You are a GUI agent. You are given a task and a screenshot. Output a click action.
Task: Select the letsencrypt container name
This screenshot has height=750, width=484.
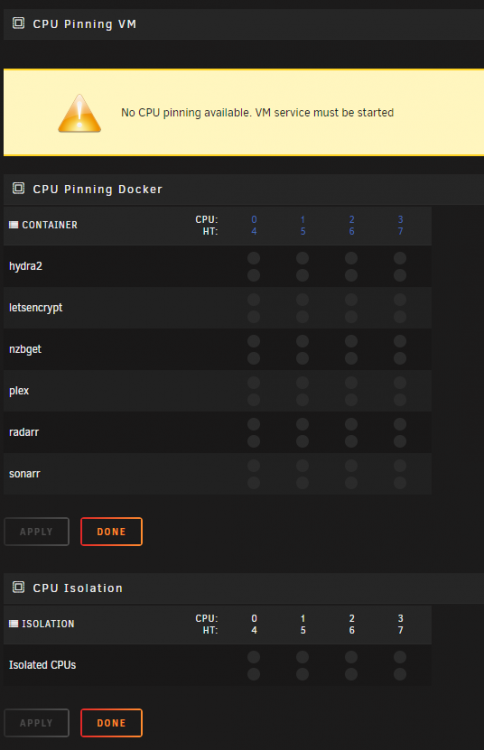[36, 308]
